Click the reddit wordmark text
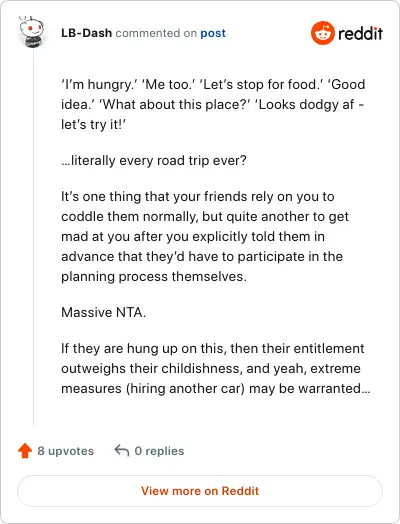 click(x=360, y=33)
